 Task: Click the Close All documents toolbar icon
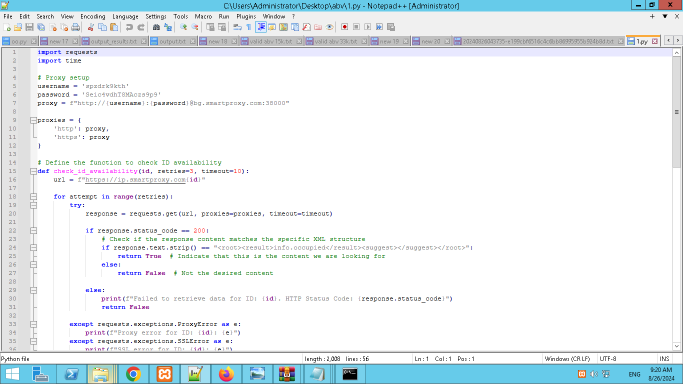click(x=64, y=27)
